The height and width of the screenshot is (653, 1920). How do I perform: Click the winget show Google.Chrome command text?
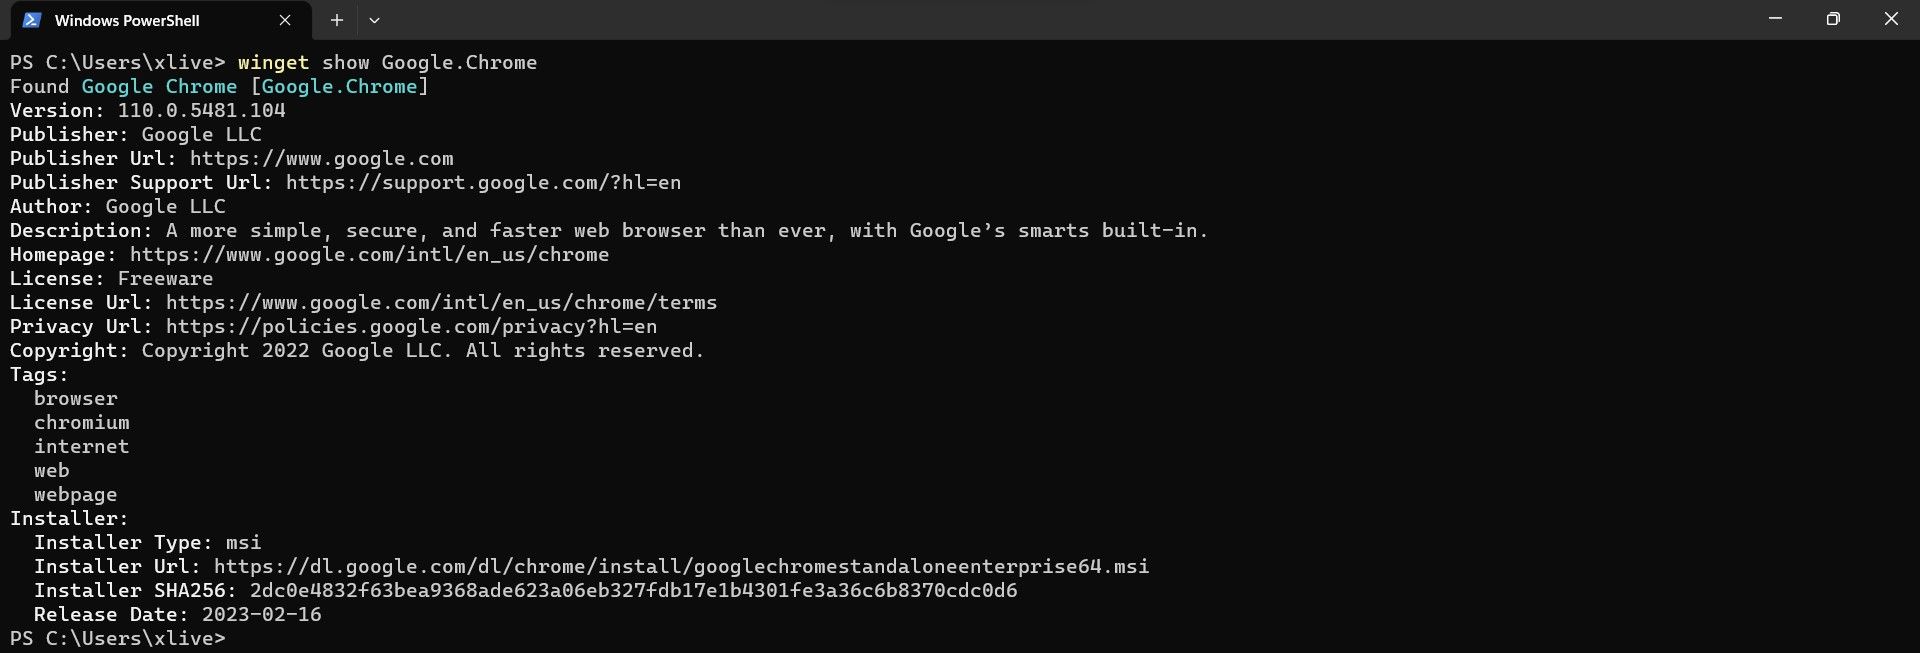(387, 63)
